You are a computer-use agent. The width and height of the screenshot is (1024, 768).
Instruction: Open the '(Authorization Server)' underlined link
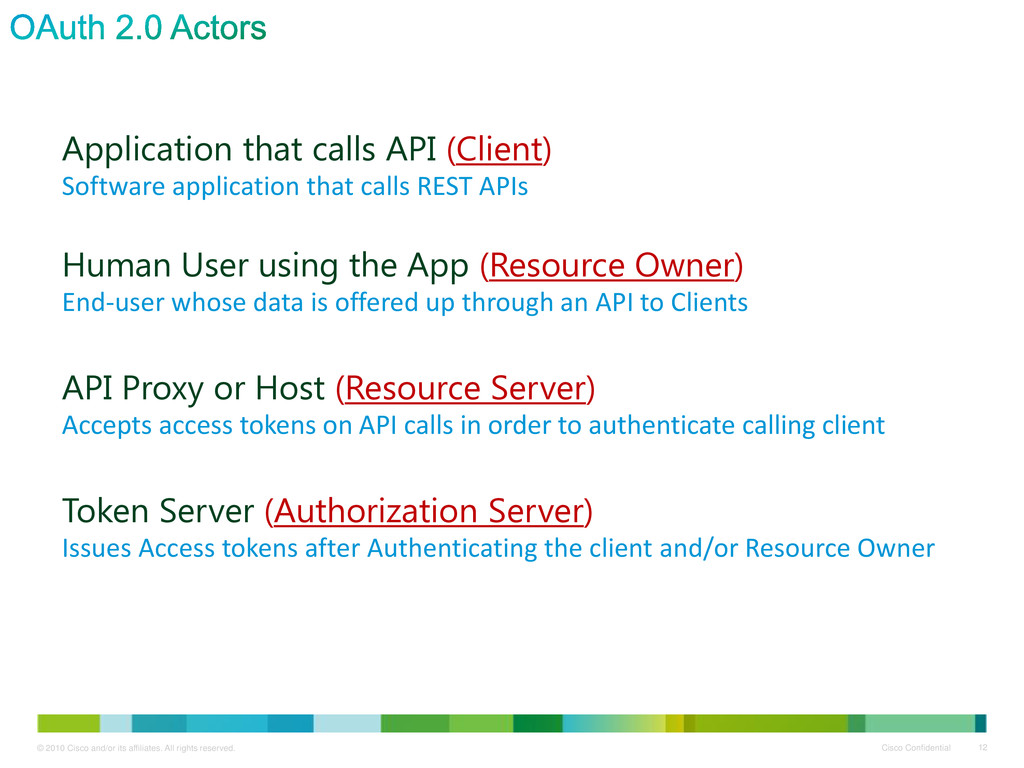428,511
